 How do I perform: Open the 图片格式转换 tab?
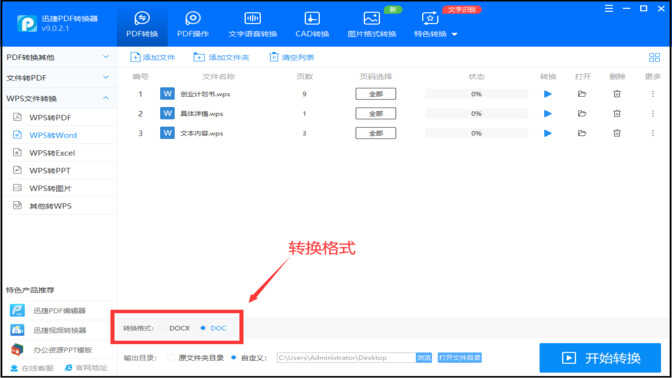(372, 25)
